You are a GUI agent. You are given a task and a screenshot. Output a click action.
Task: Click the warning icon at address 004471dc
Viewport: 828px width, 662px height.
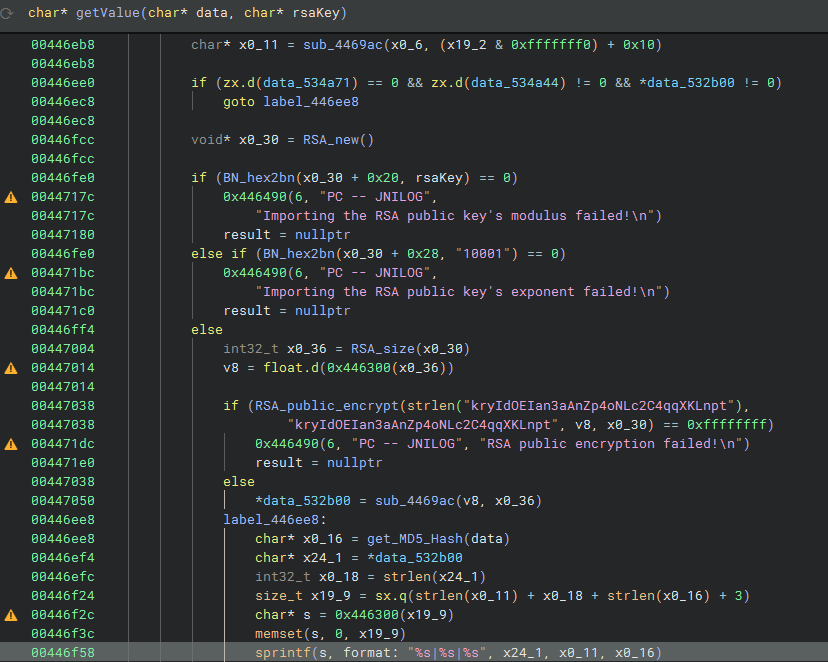(12, 444)
